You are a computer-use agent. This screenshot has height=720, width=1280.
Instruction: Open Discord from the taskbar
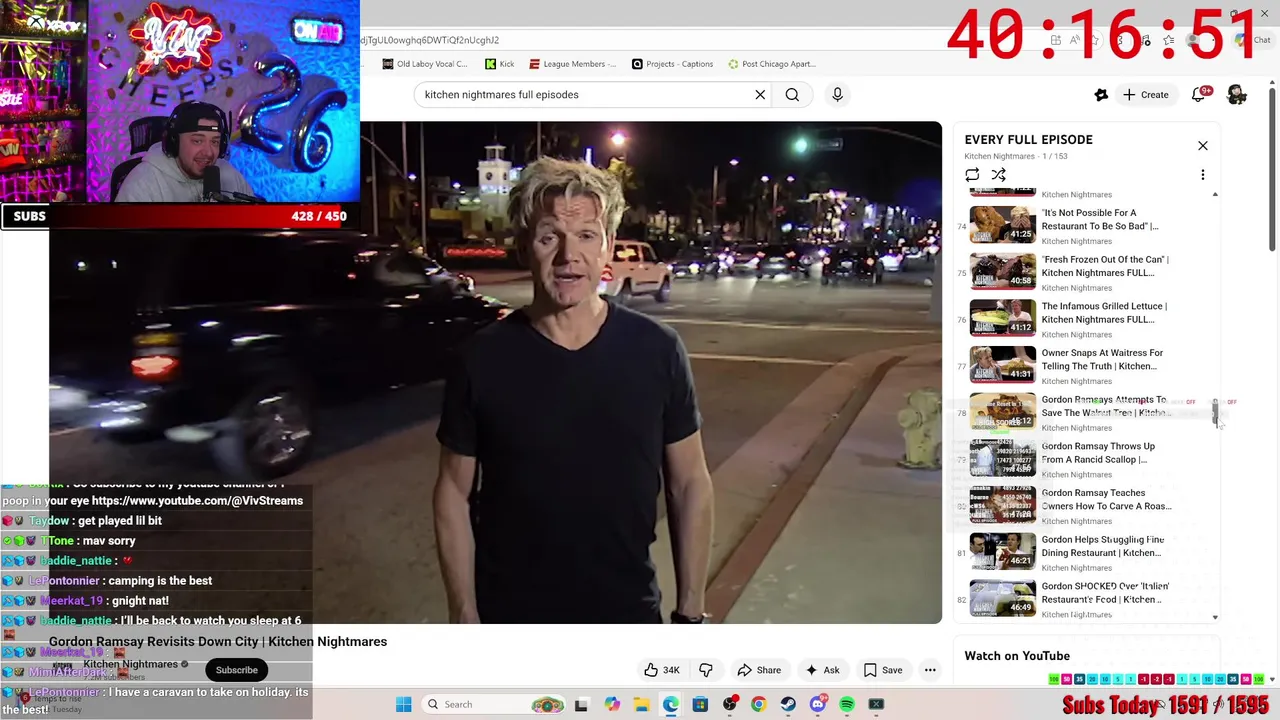point(818,704)
